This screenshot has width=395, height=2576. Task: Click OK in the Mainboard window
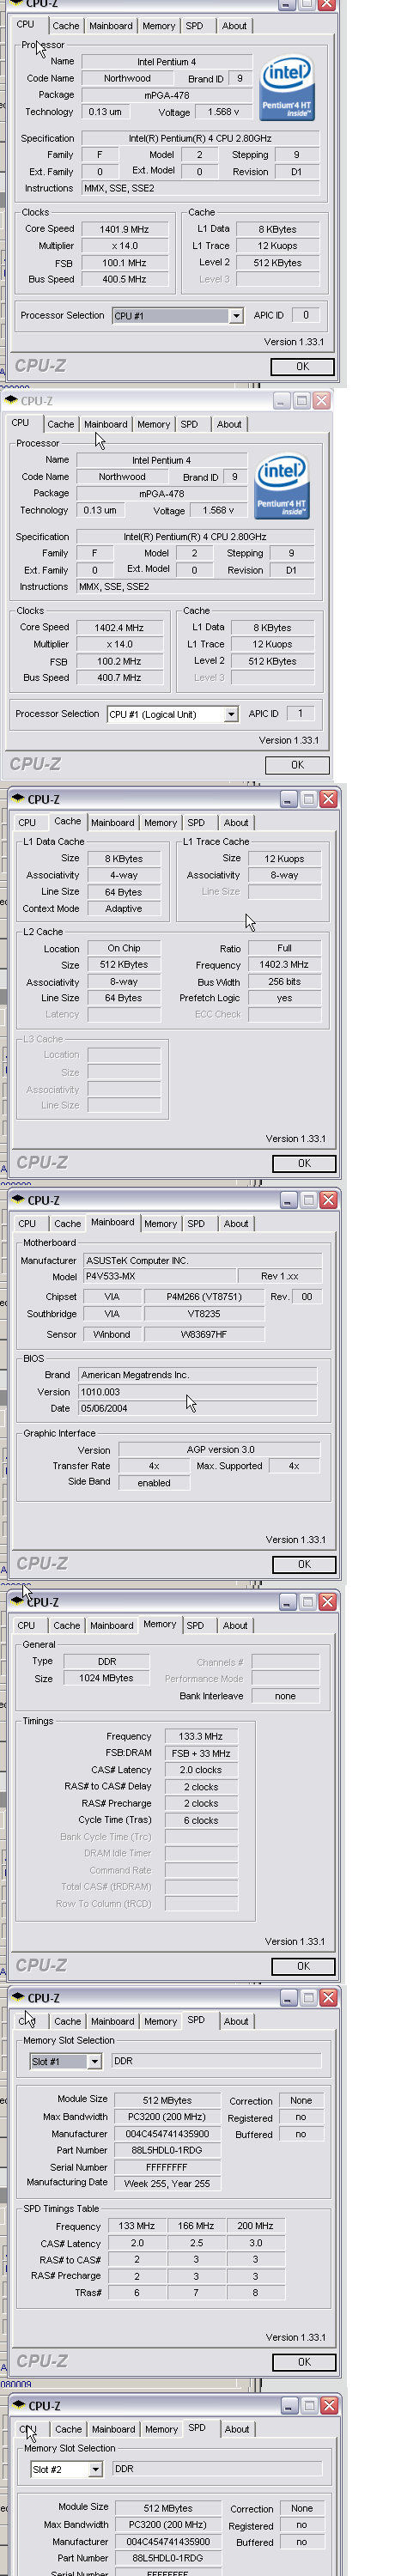[x=304, y=1565]
